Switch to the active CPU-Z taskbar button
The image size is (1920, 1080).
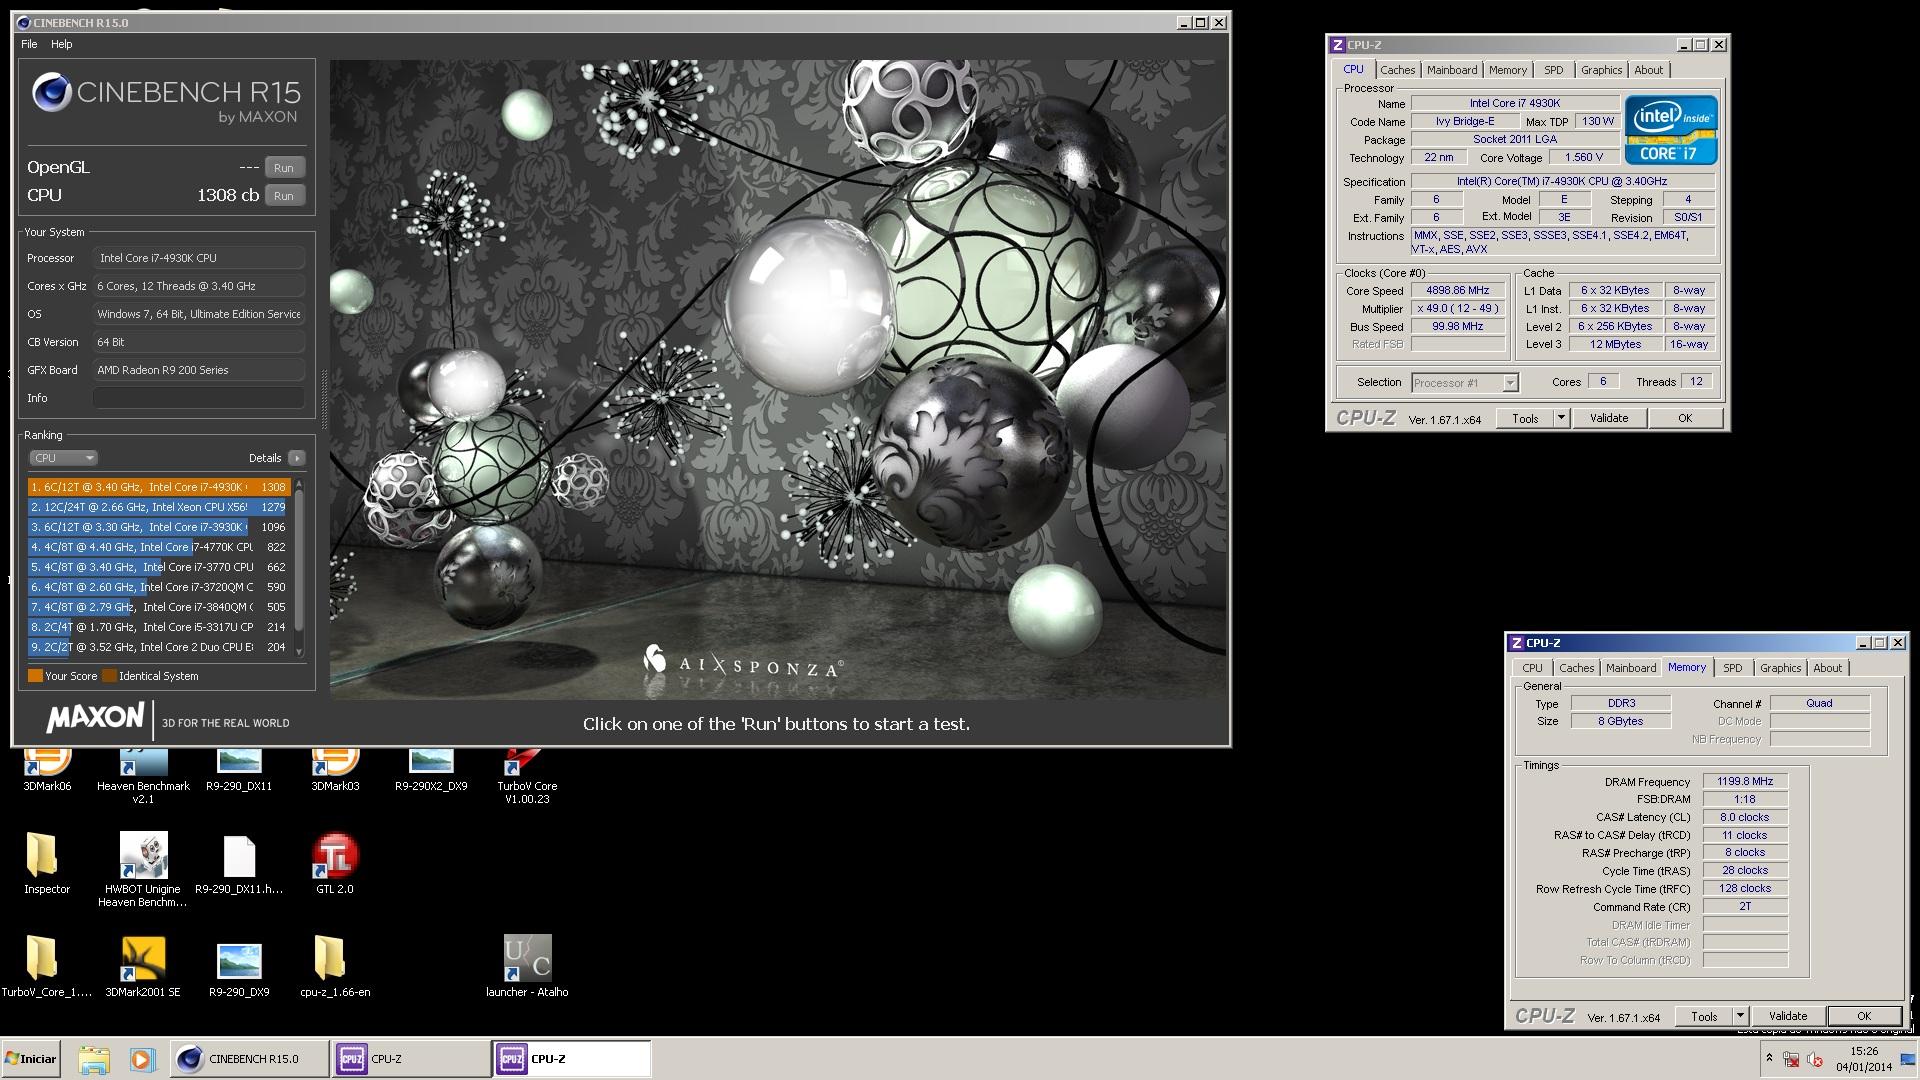(x=571, y=1059)
